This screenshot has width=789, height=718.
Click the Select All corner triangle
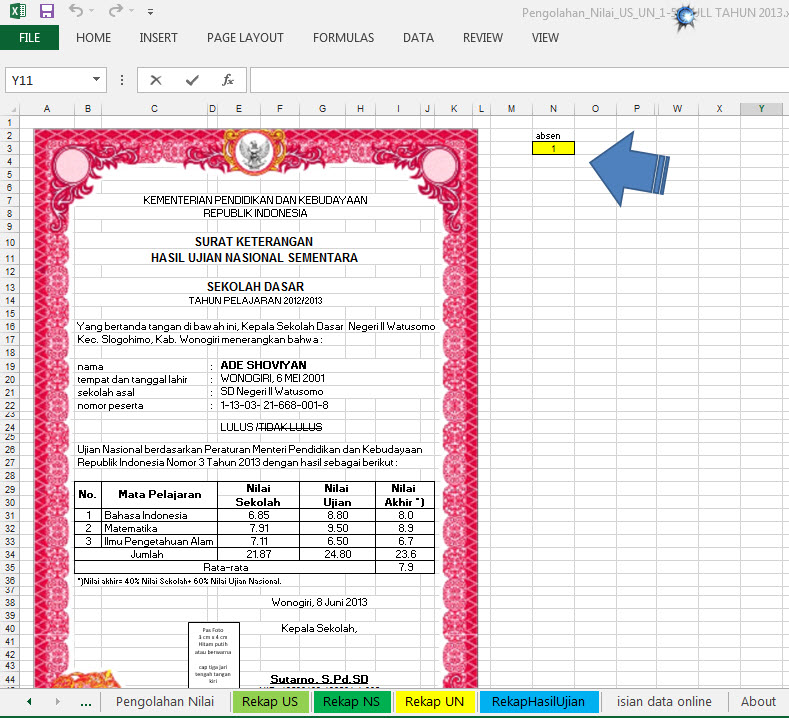13,109
